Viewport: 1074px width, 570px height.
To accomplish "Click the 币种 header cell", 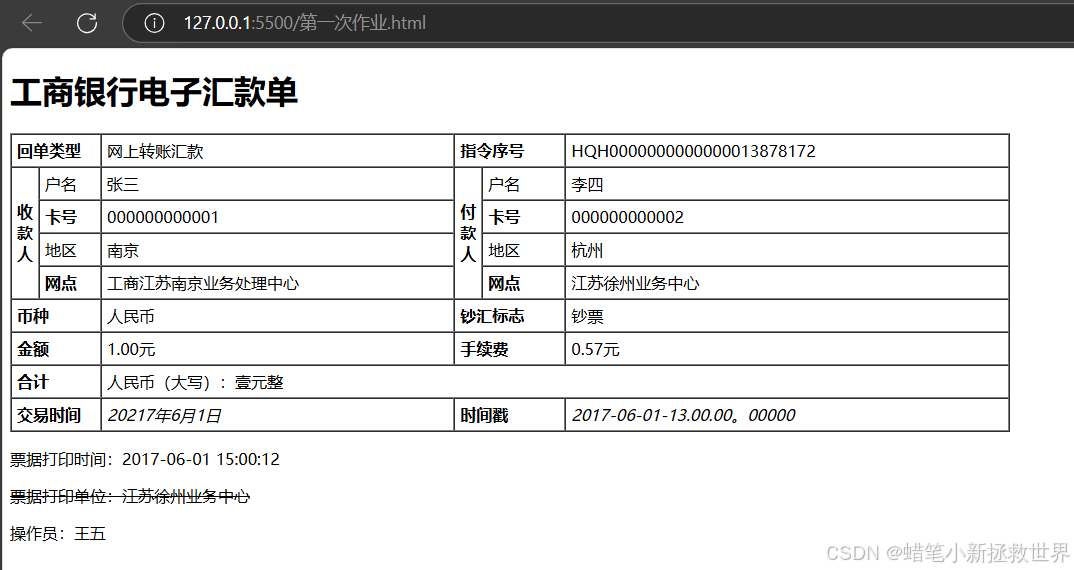I will click(x=56, y=316).
